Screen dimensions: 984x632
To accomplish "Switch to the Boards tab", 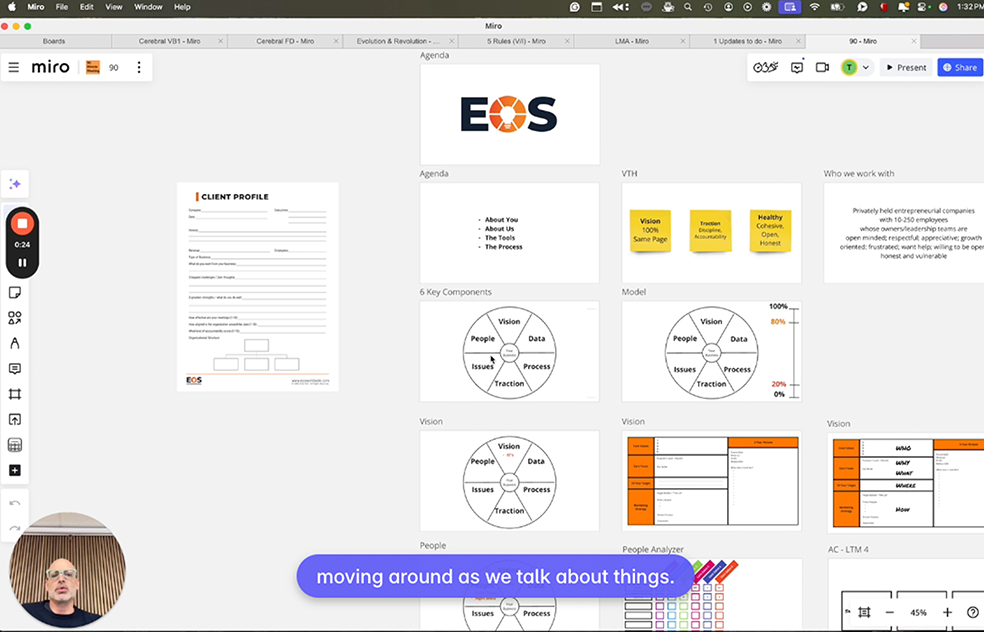I will (x=55, y=41).
